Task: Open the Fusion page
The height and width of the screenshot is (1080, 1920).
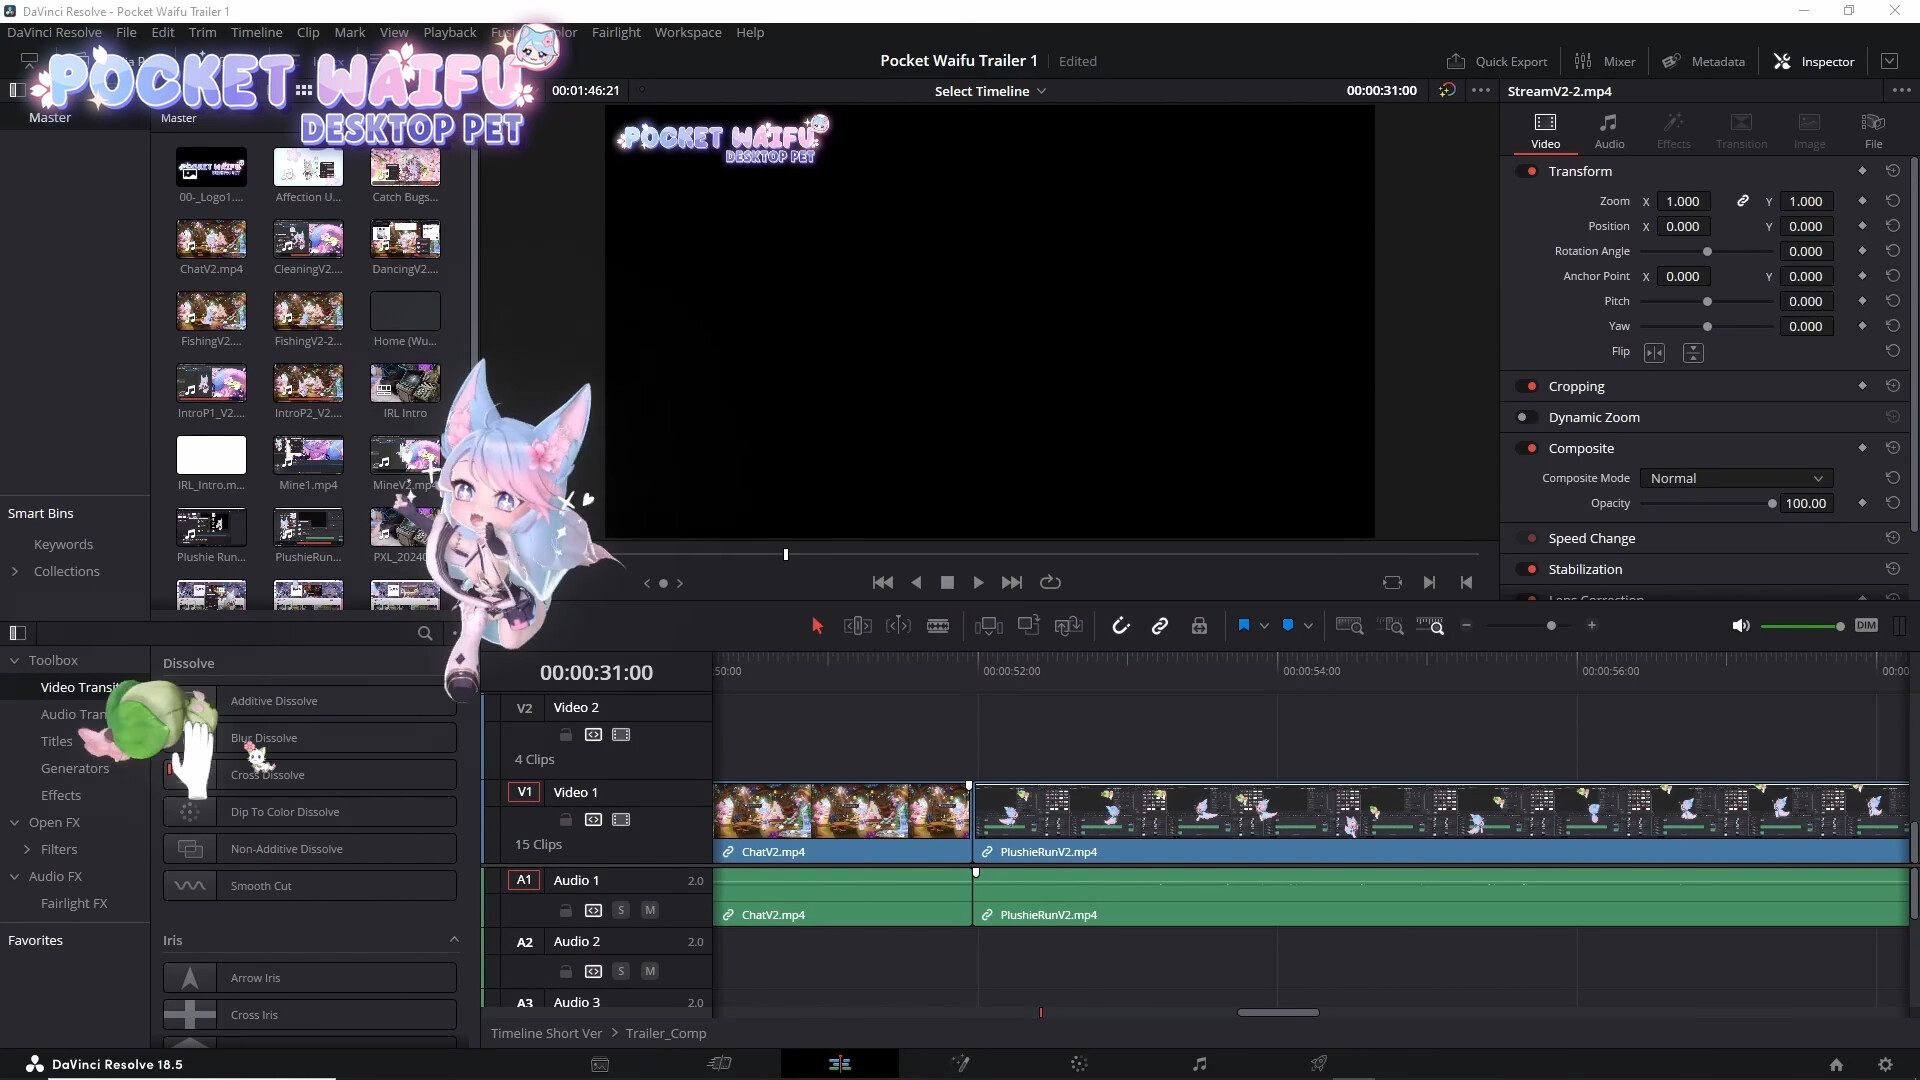Action: [961, 1063]
